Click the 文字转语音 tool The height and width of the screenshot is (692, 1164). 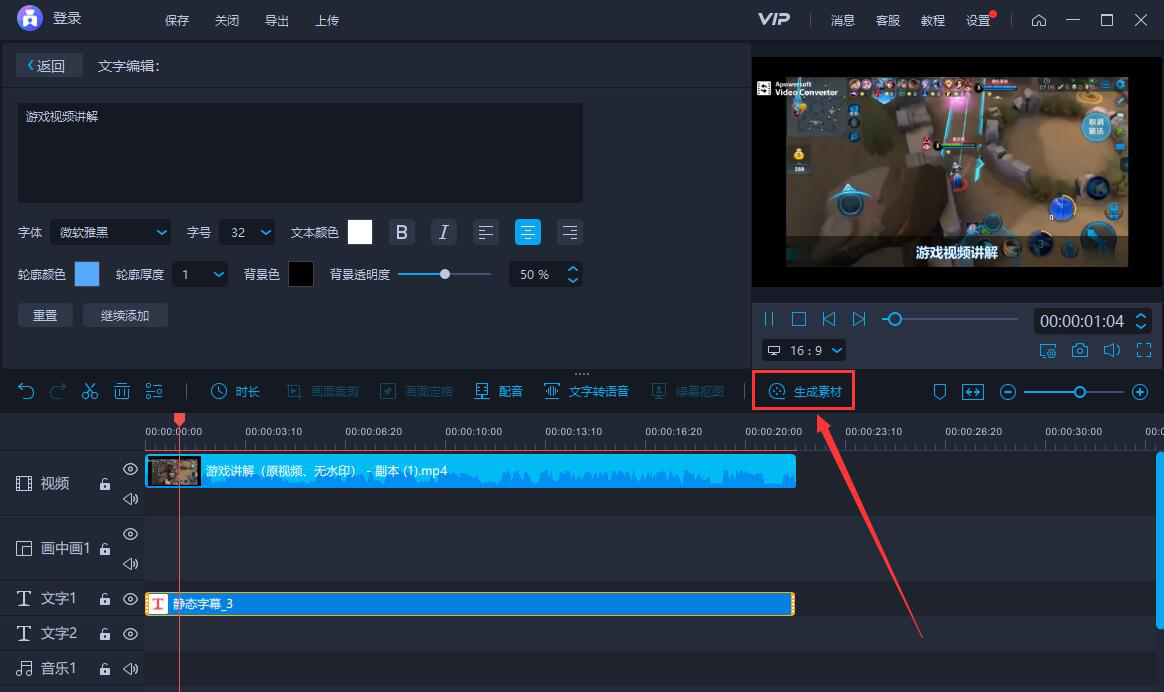tap(586, 391)
